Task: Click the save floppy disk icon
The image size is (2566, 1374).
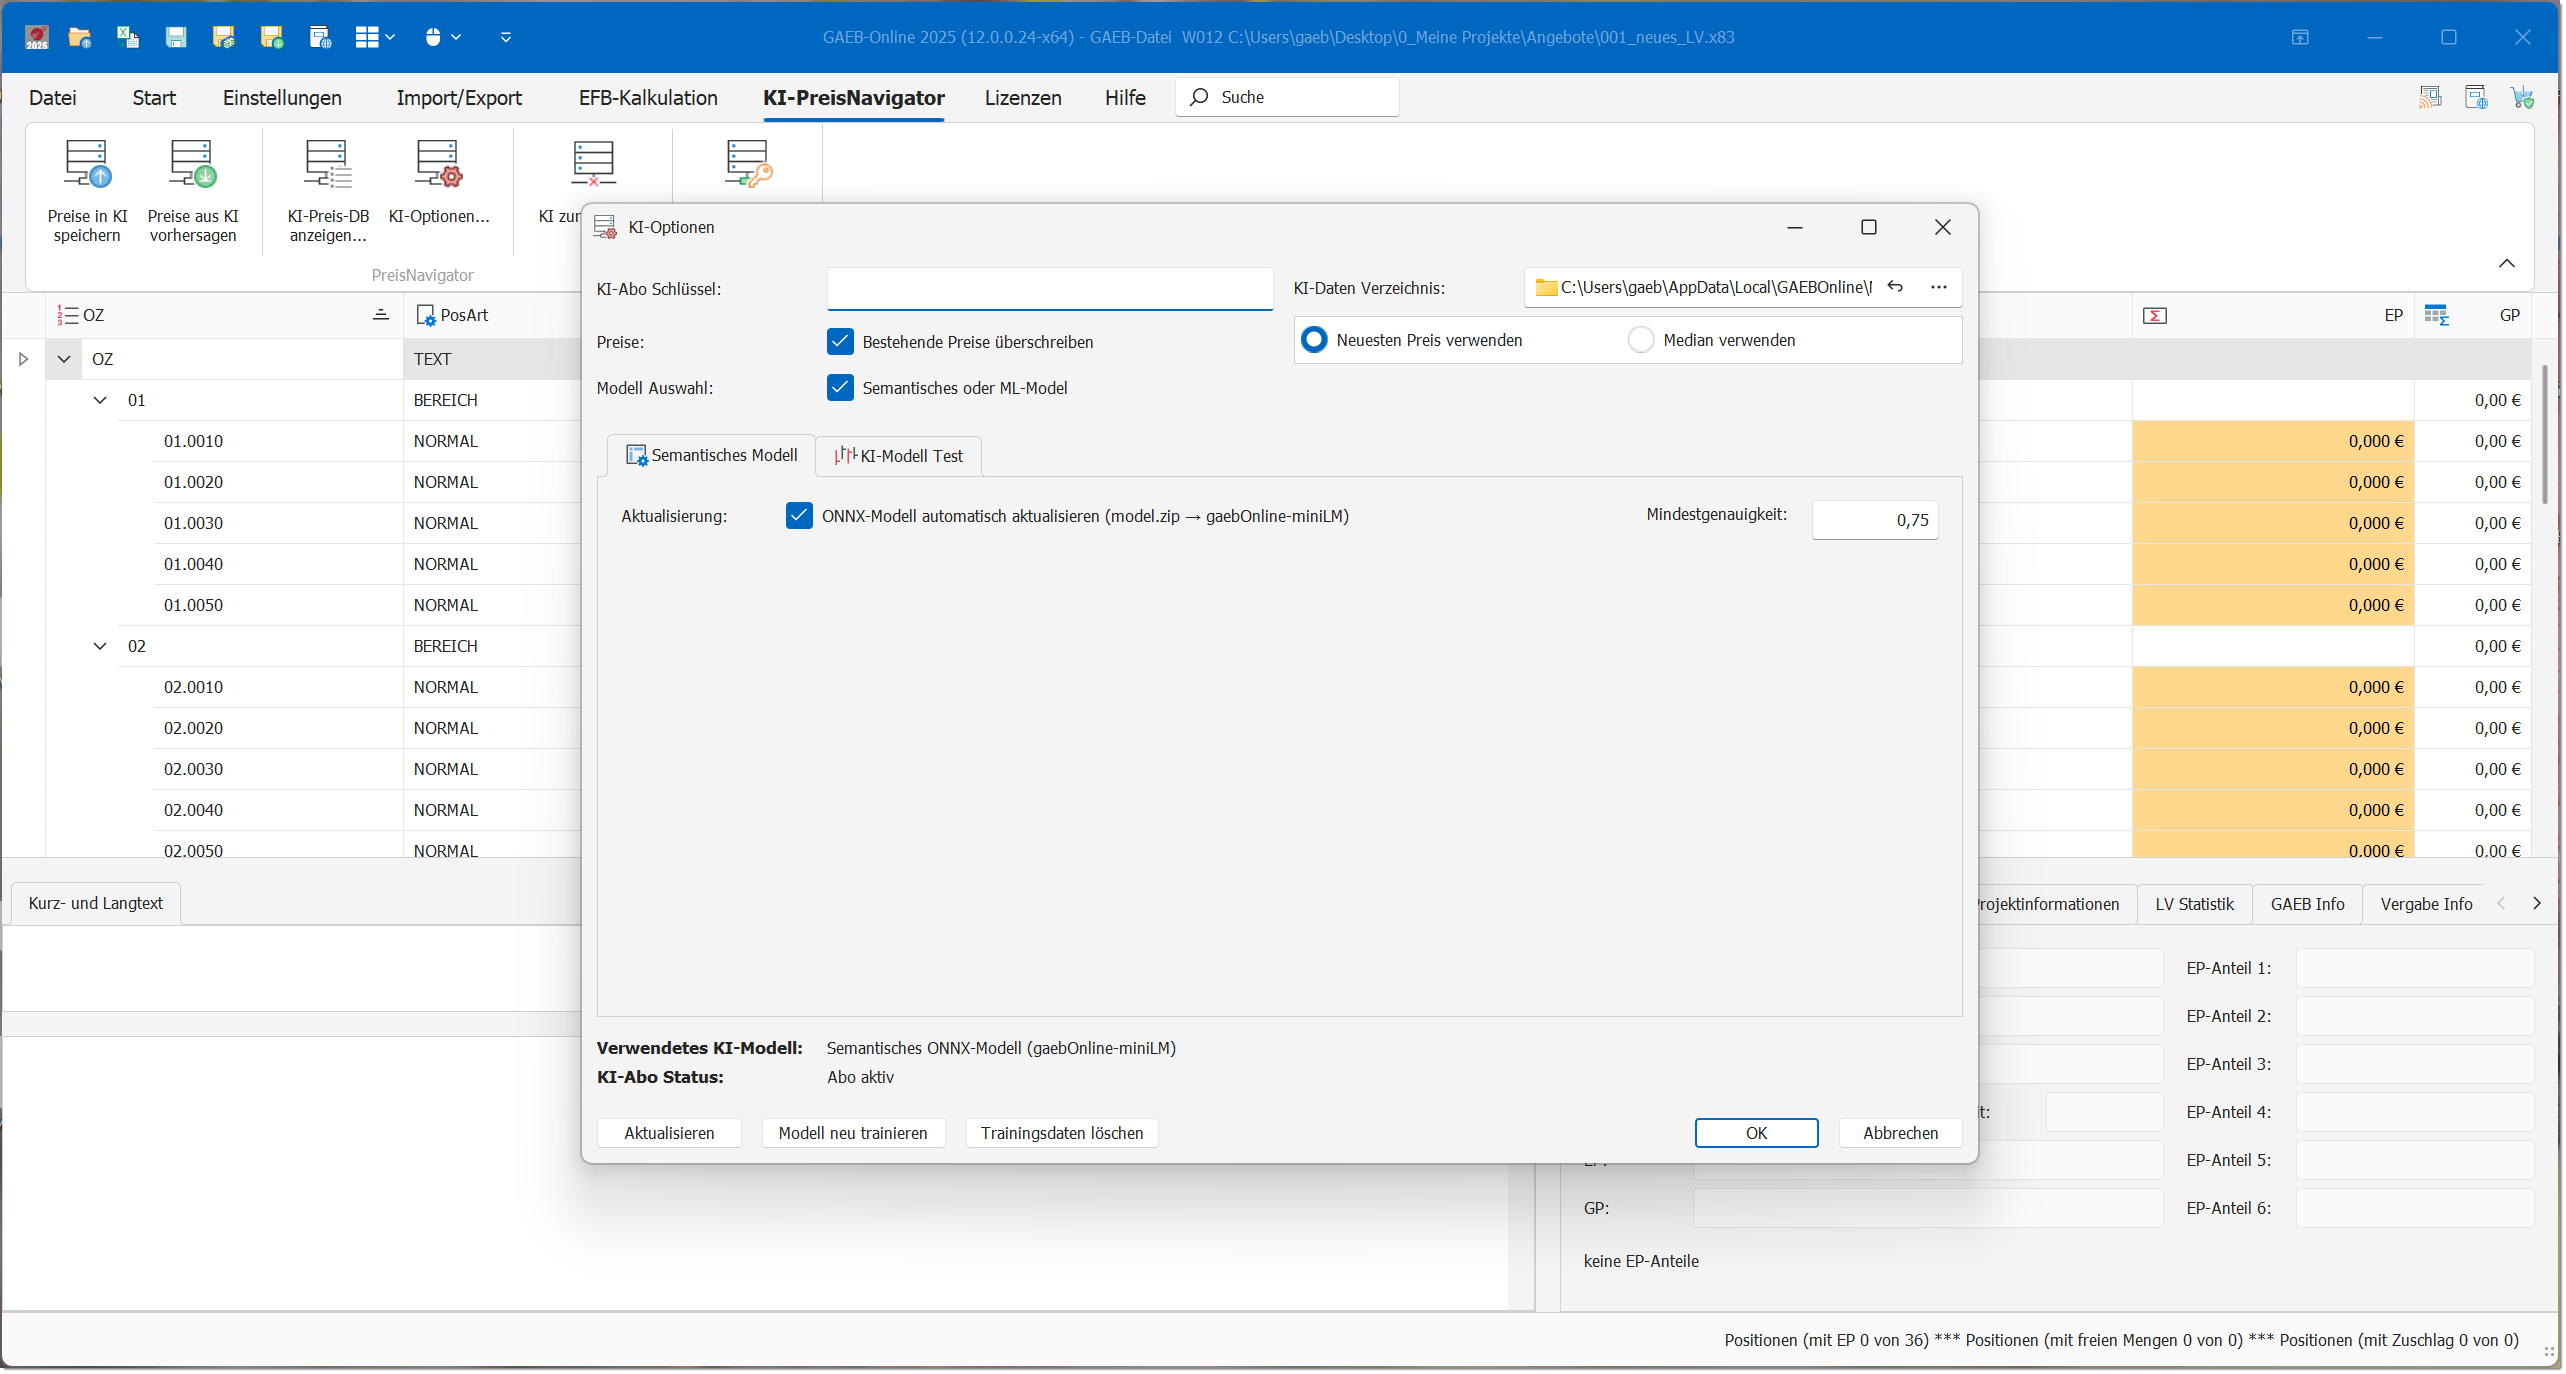Action: pos(176,37)
